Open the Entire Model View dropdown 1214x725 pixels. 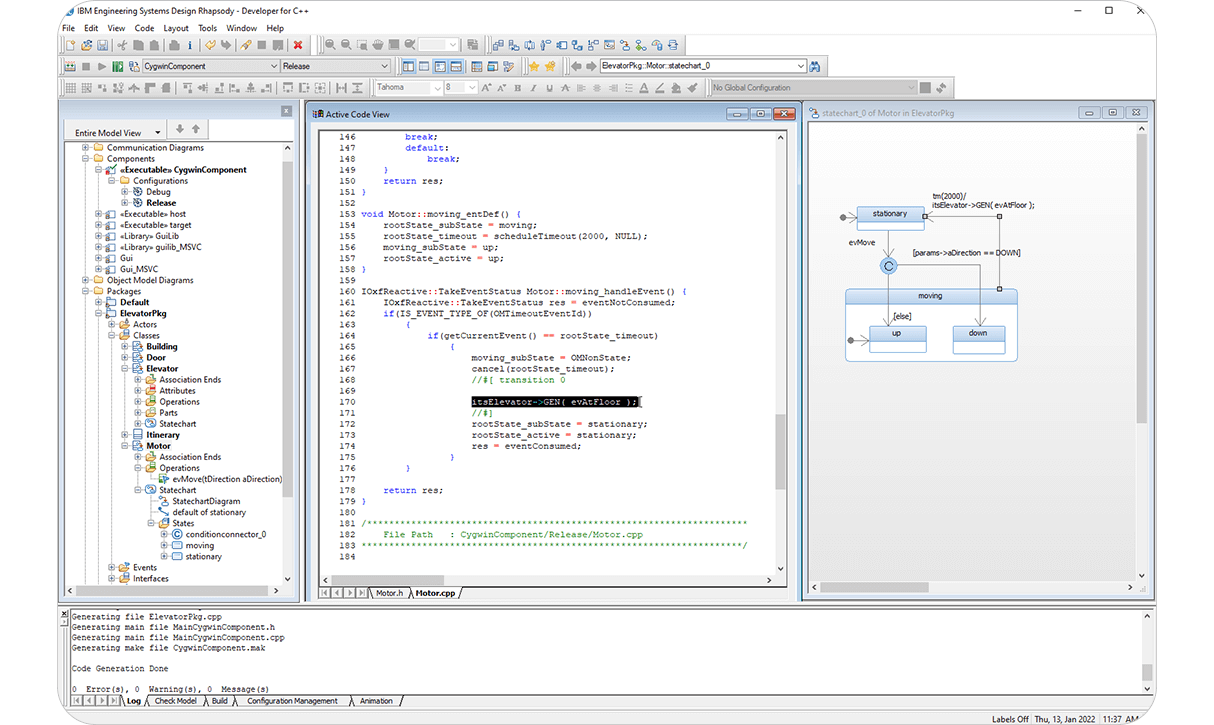158,132
